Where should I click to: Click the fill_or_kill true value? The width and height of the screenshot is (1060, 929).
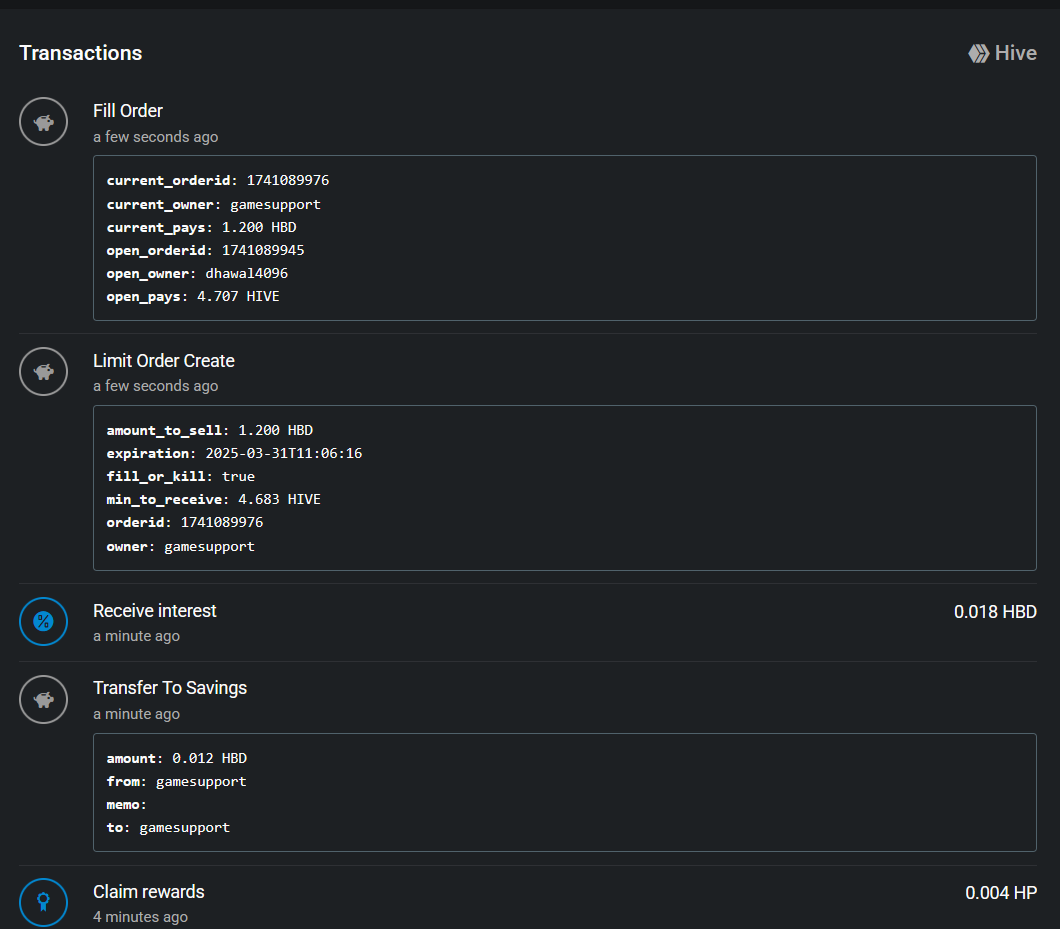pos(238,477)
